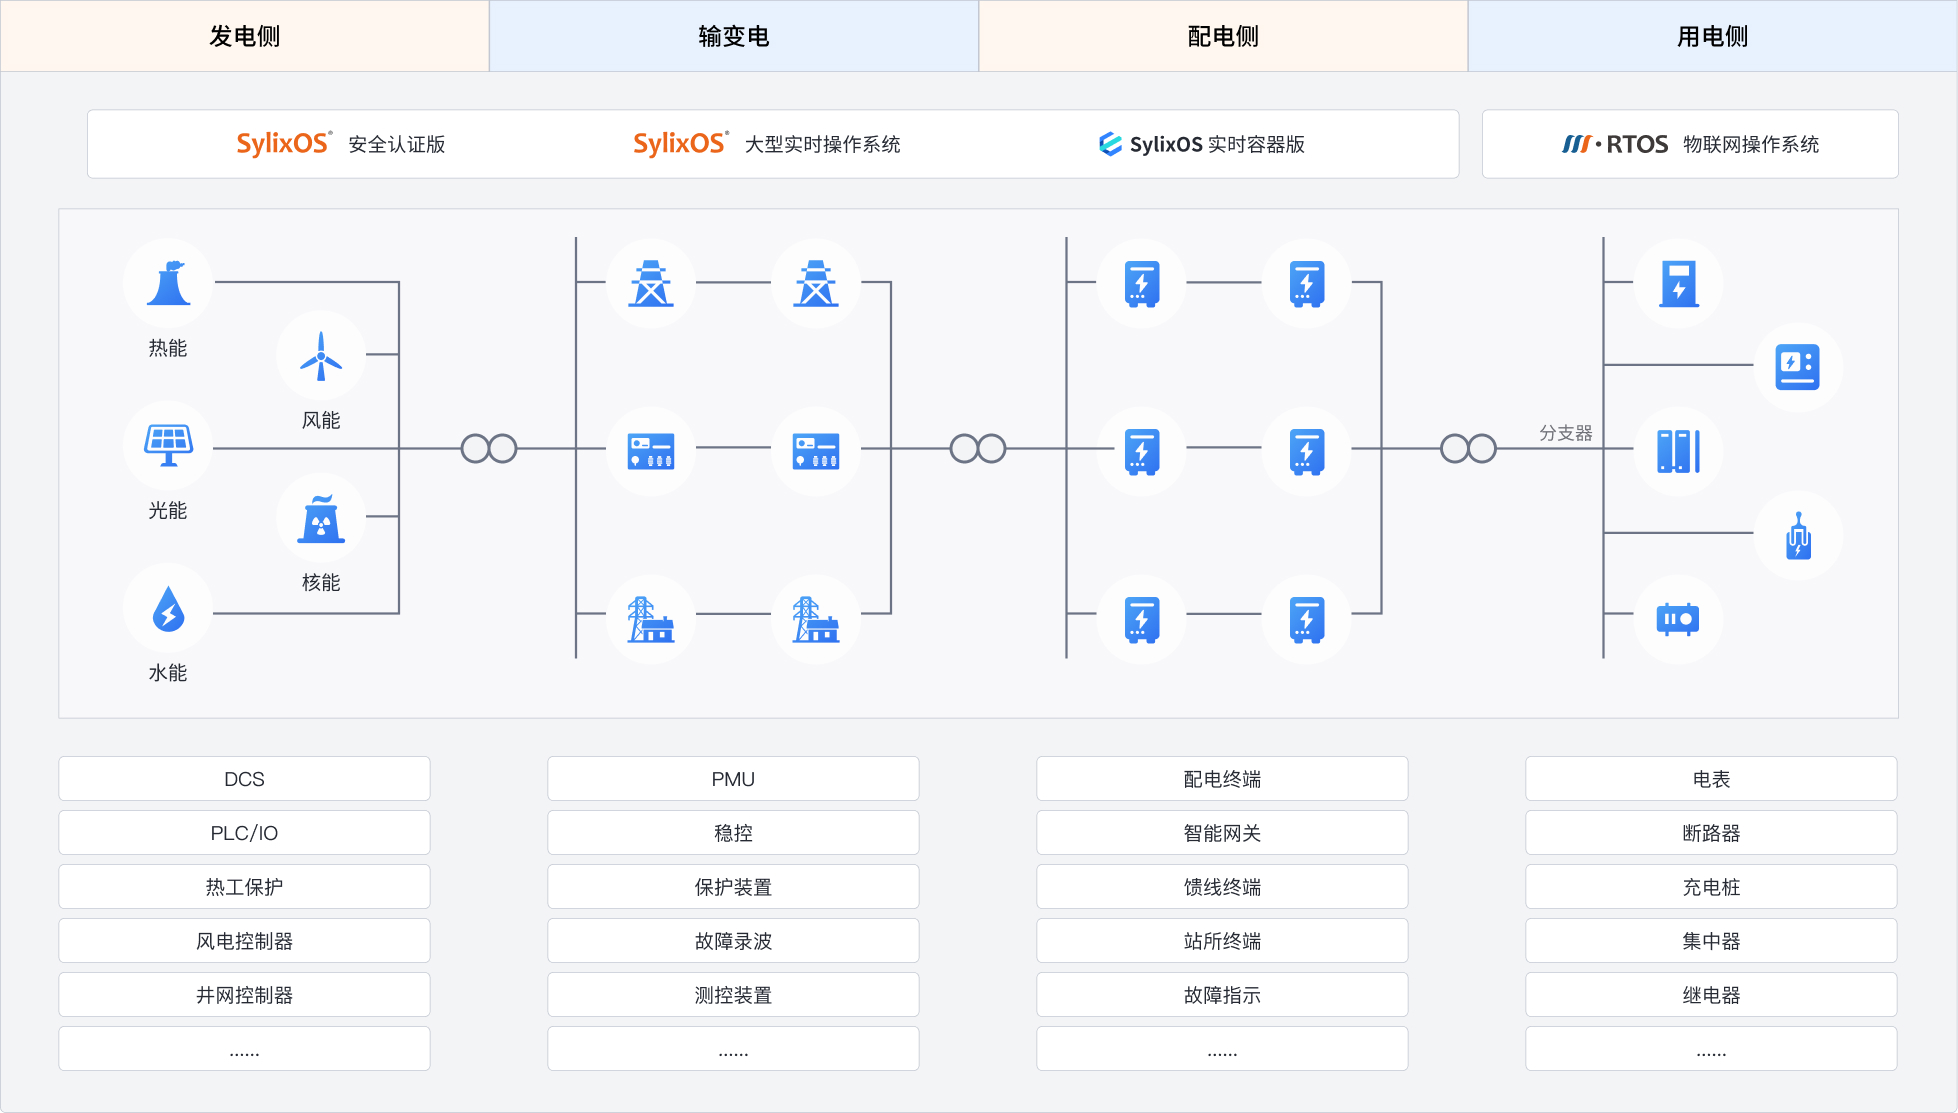Click the 保护装置 box
1958x1113 pixels.
point(733,887)
